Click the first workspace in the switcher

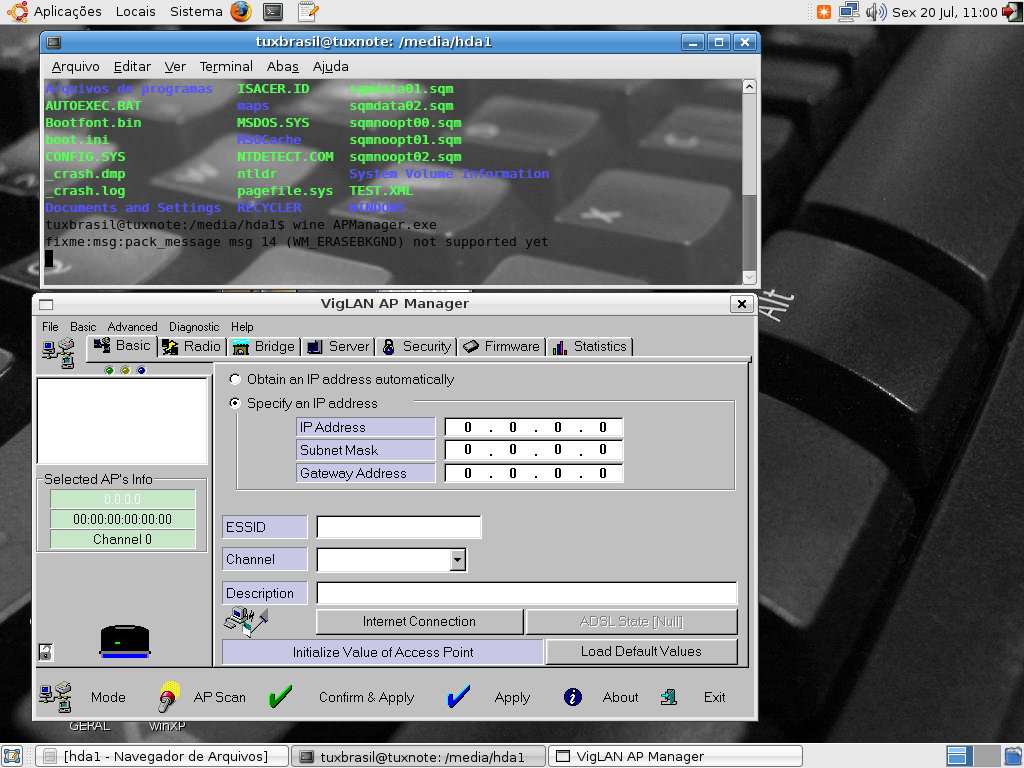coord(957,756)
